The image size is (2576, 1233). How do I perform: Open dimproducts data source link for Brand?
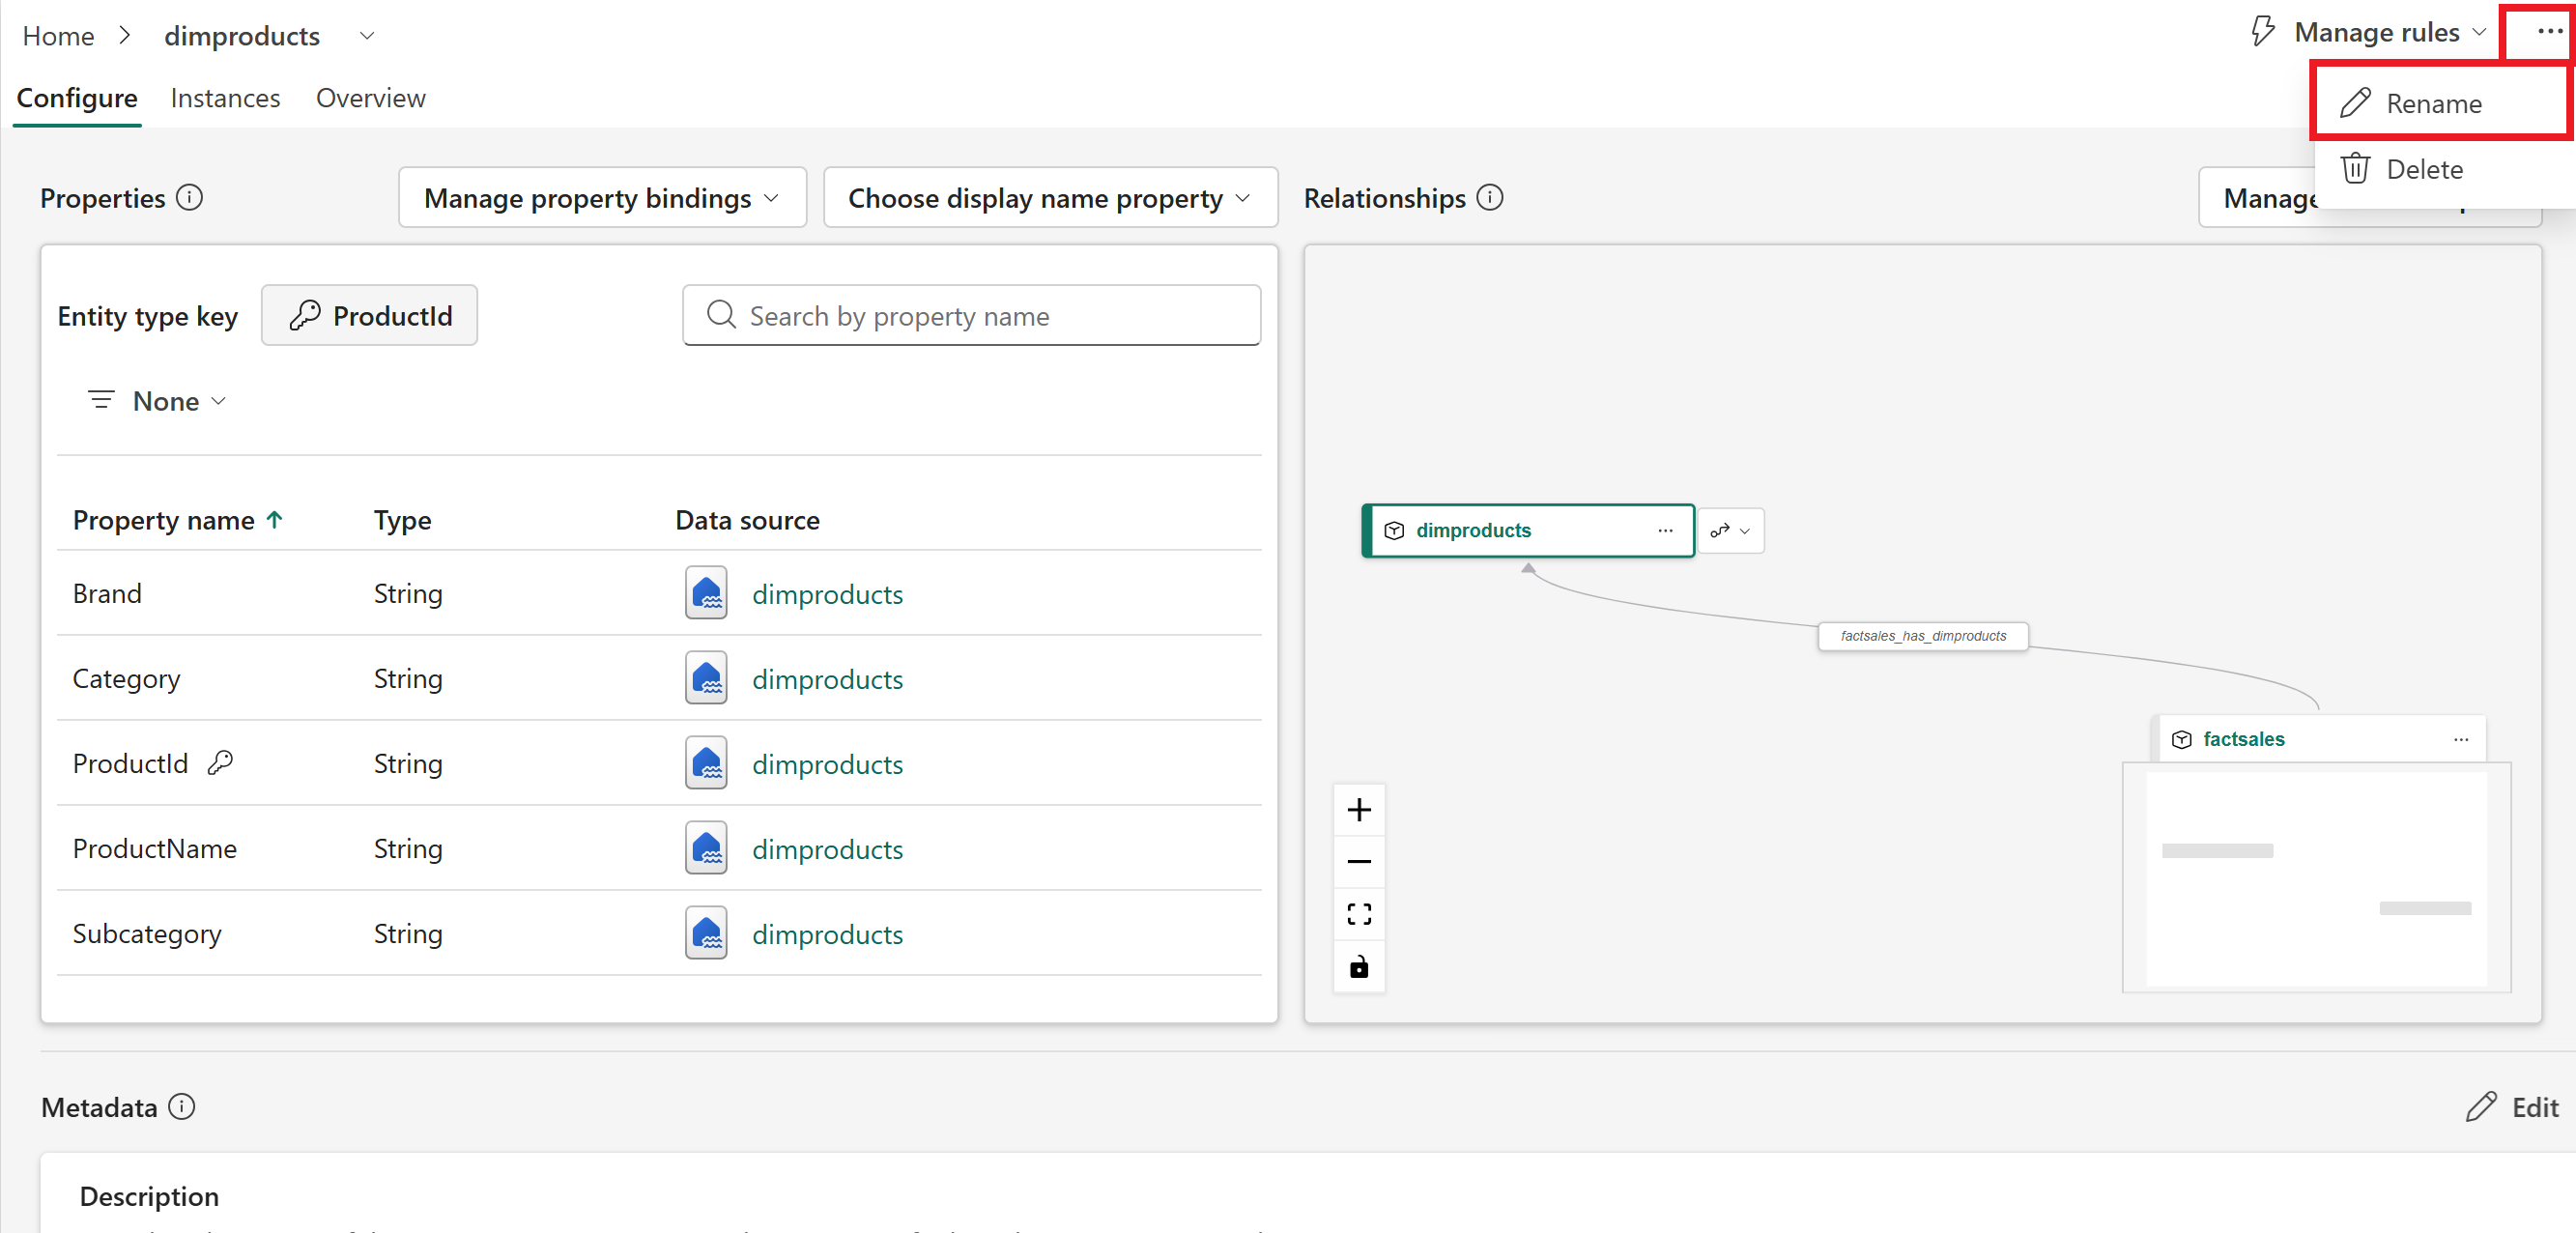[827, 594]
